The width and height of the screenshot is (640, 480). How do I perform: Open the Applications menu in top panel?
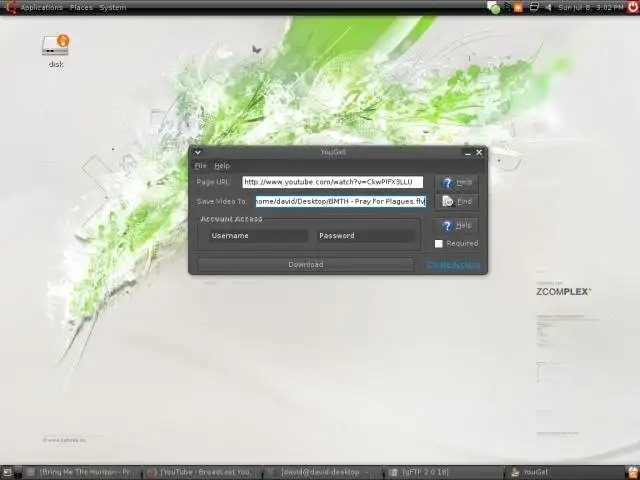point(41,7)
